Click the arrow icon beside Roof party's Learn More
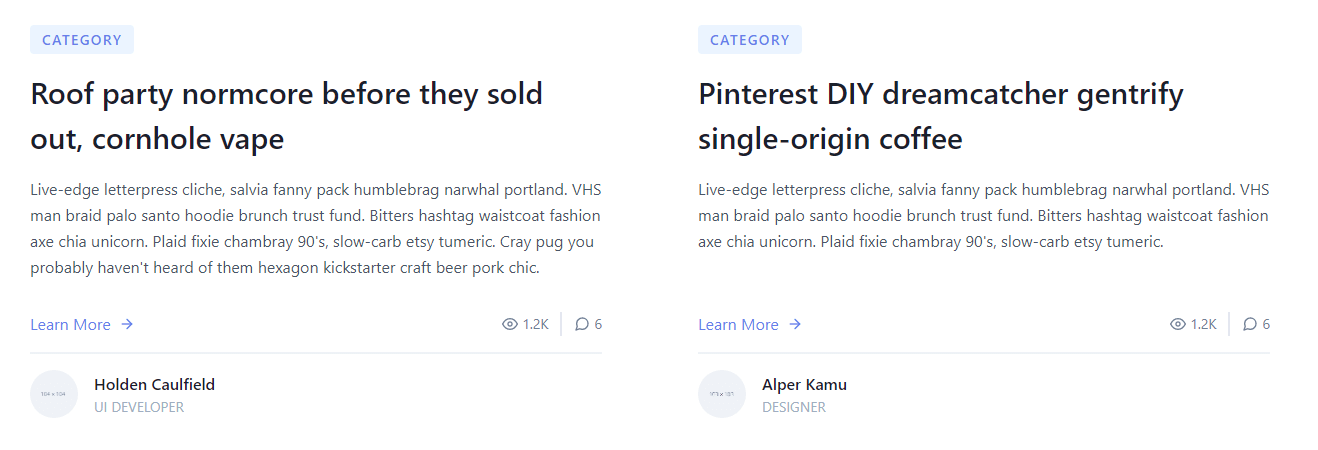1318x450 pixels. coord(127,324)
